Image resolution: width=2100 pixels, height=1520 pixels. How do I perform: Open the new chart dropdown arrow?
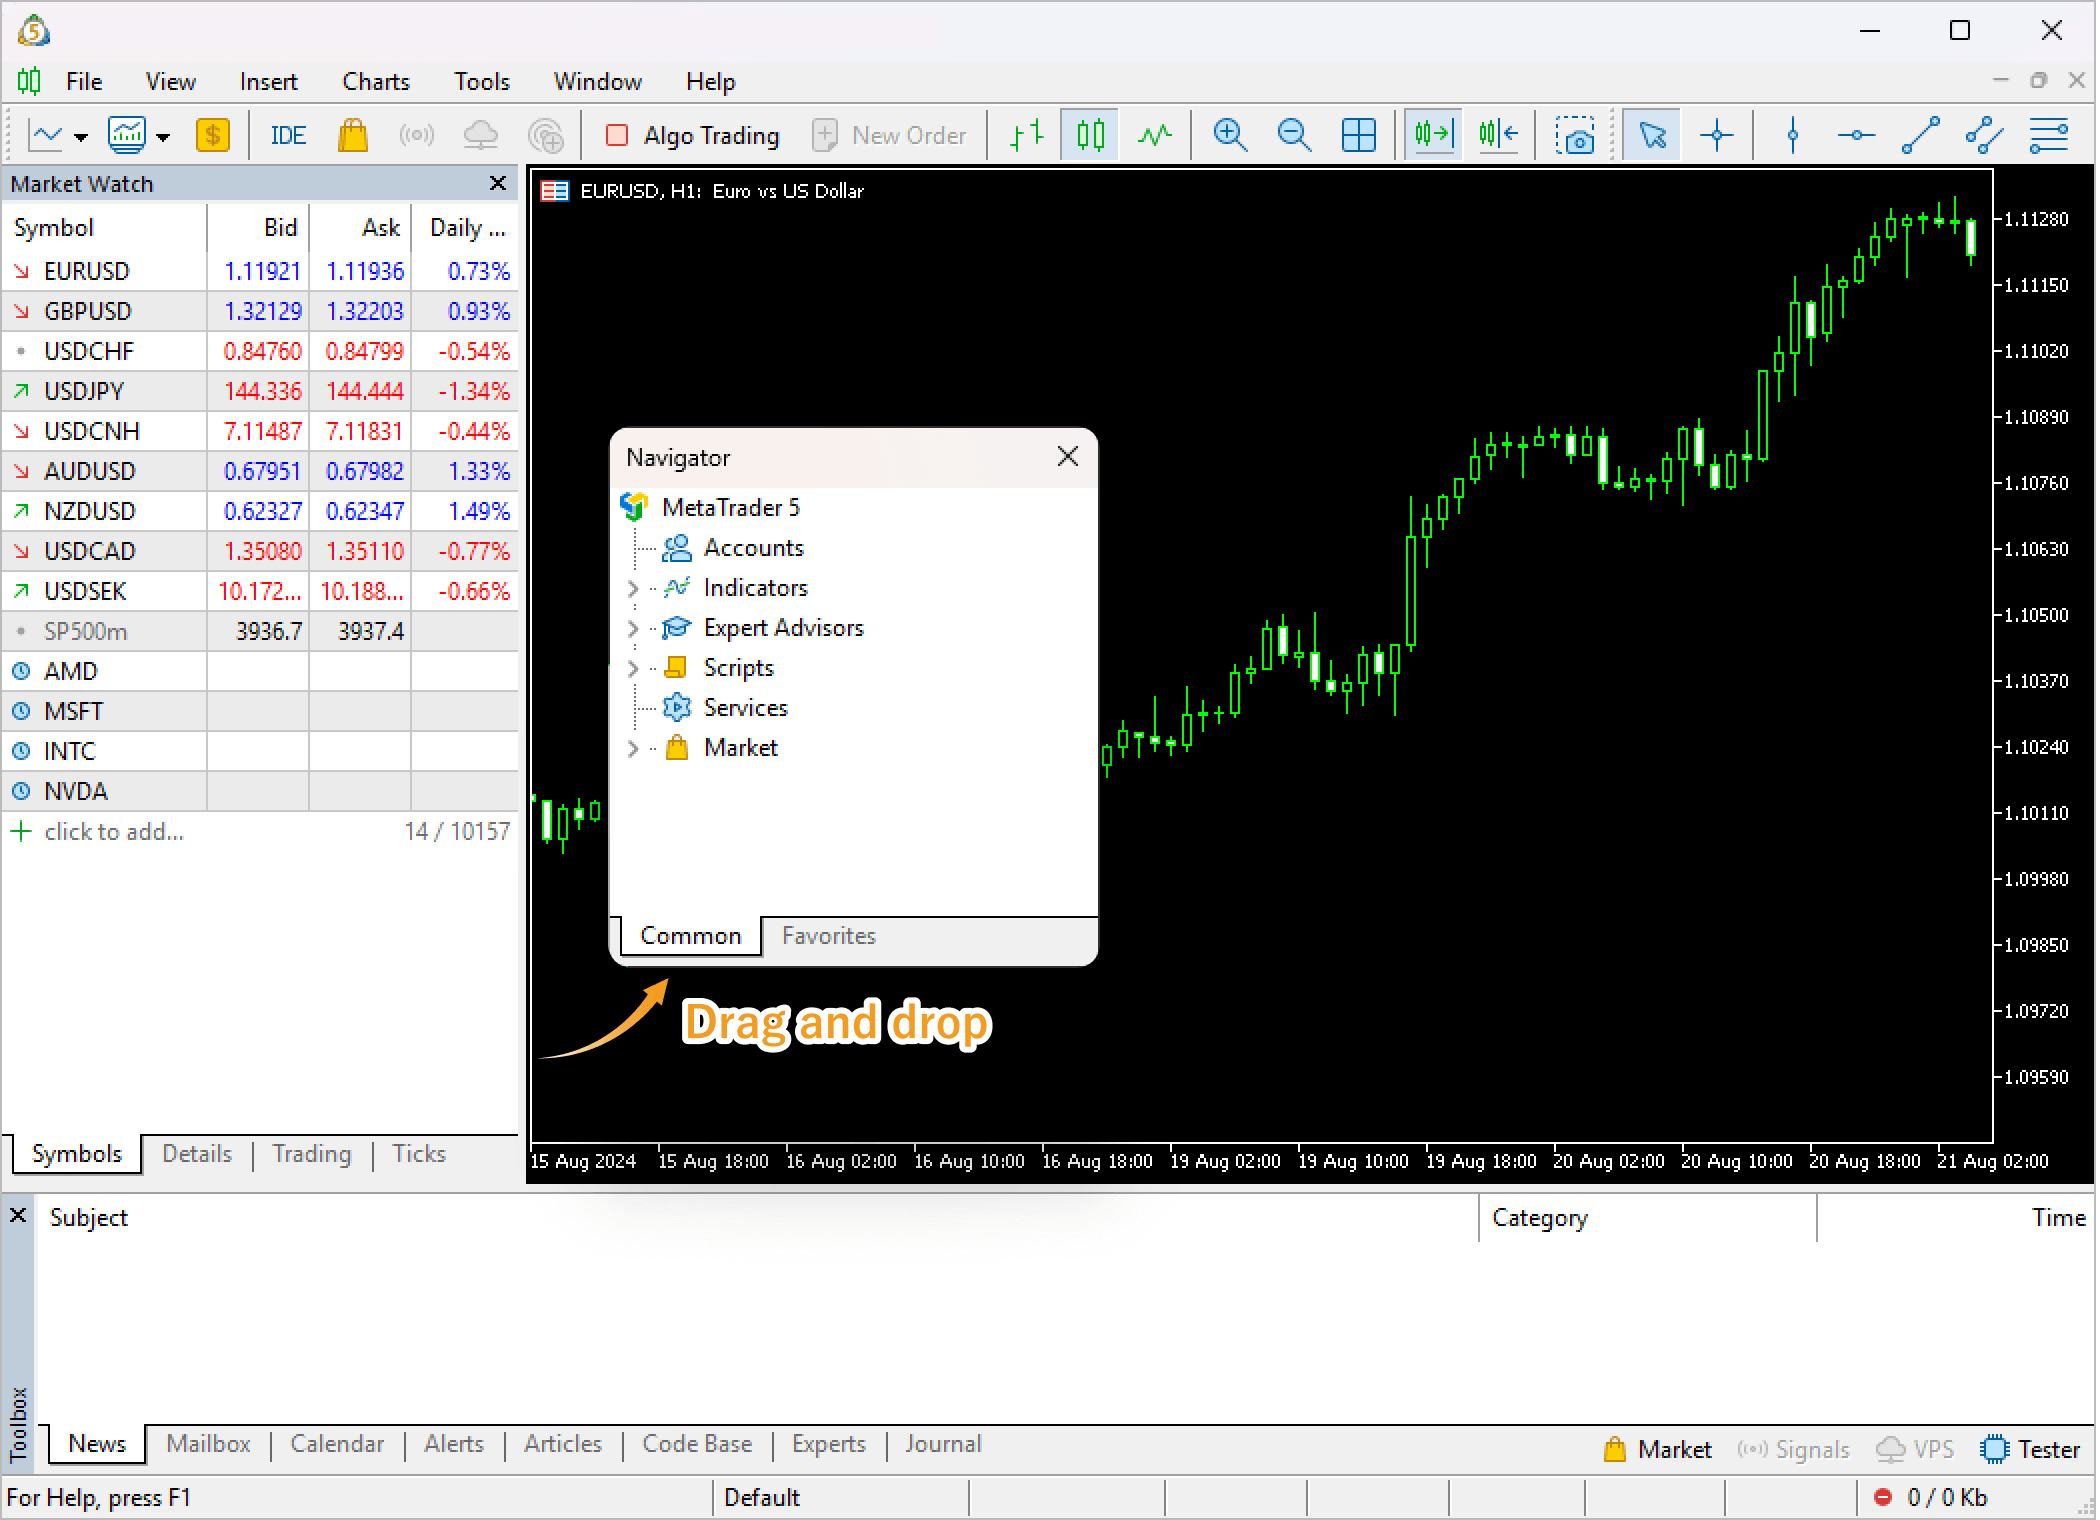81,137
